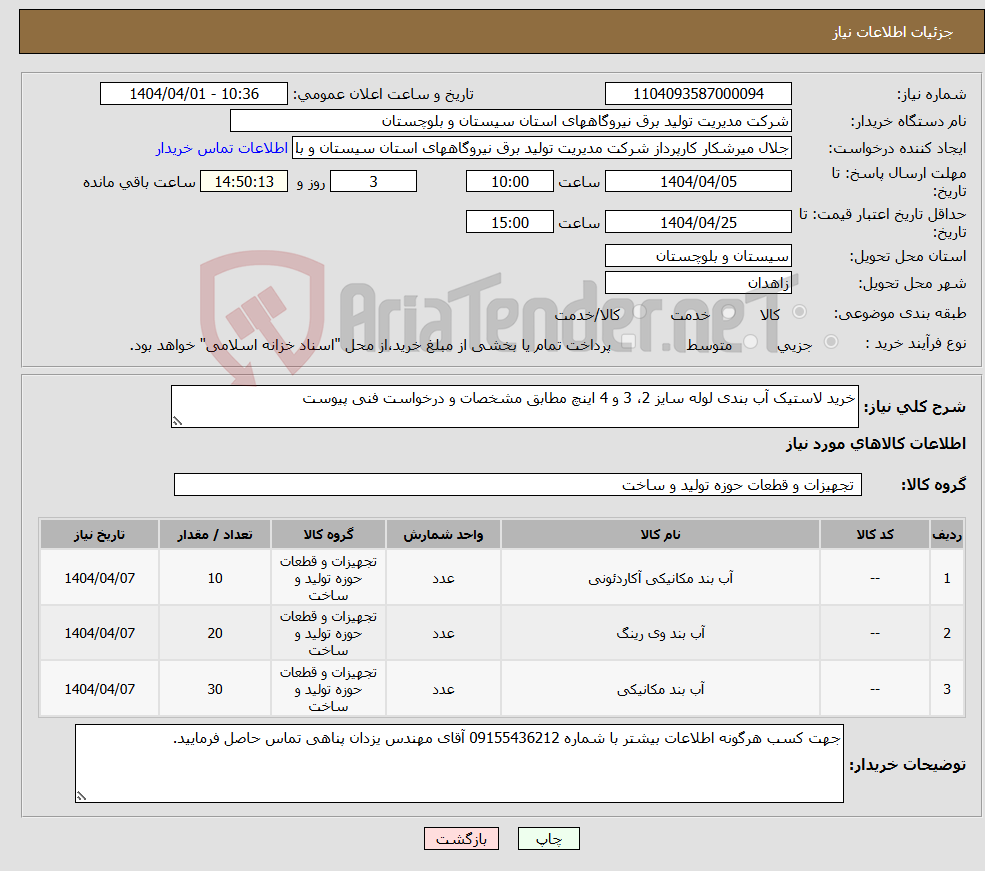Click the need number field 1104093587000094

698,94
